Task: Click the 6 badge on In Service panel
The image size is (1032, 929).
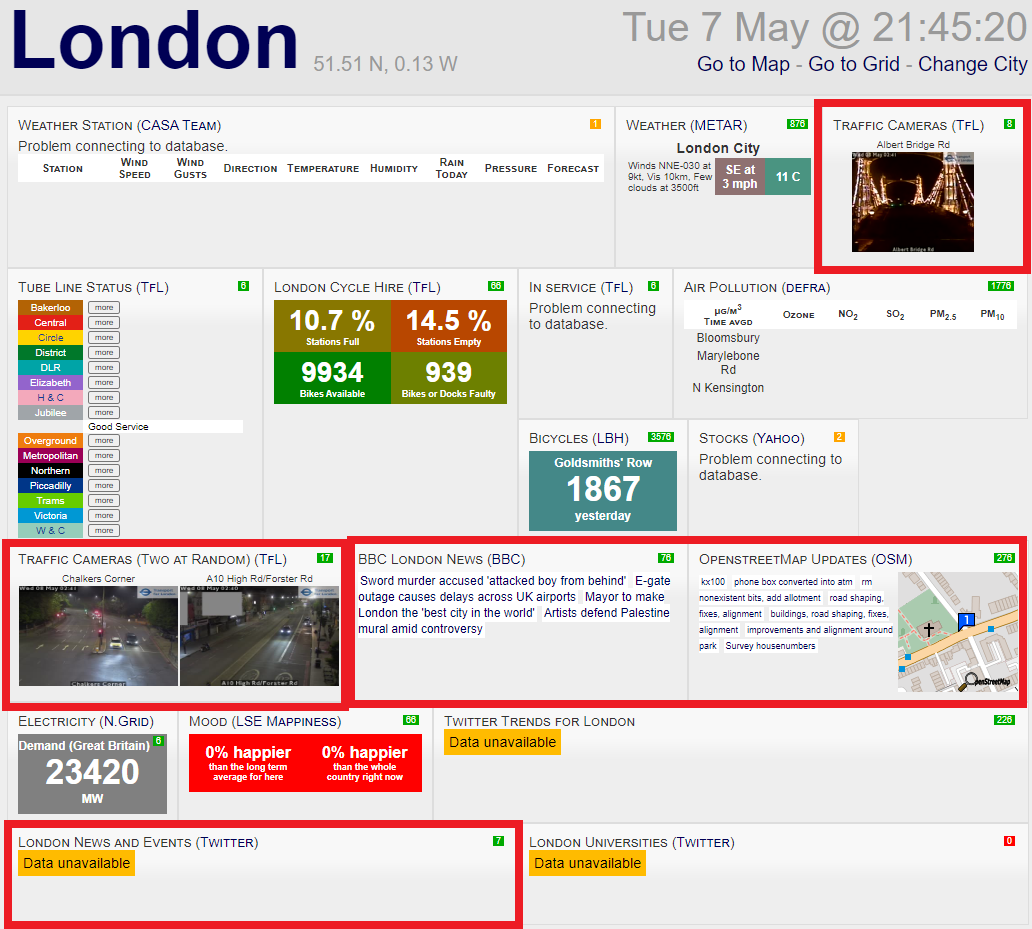Action: pos(654,286)
